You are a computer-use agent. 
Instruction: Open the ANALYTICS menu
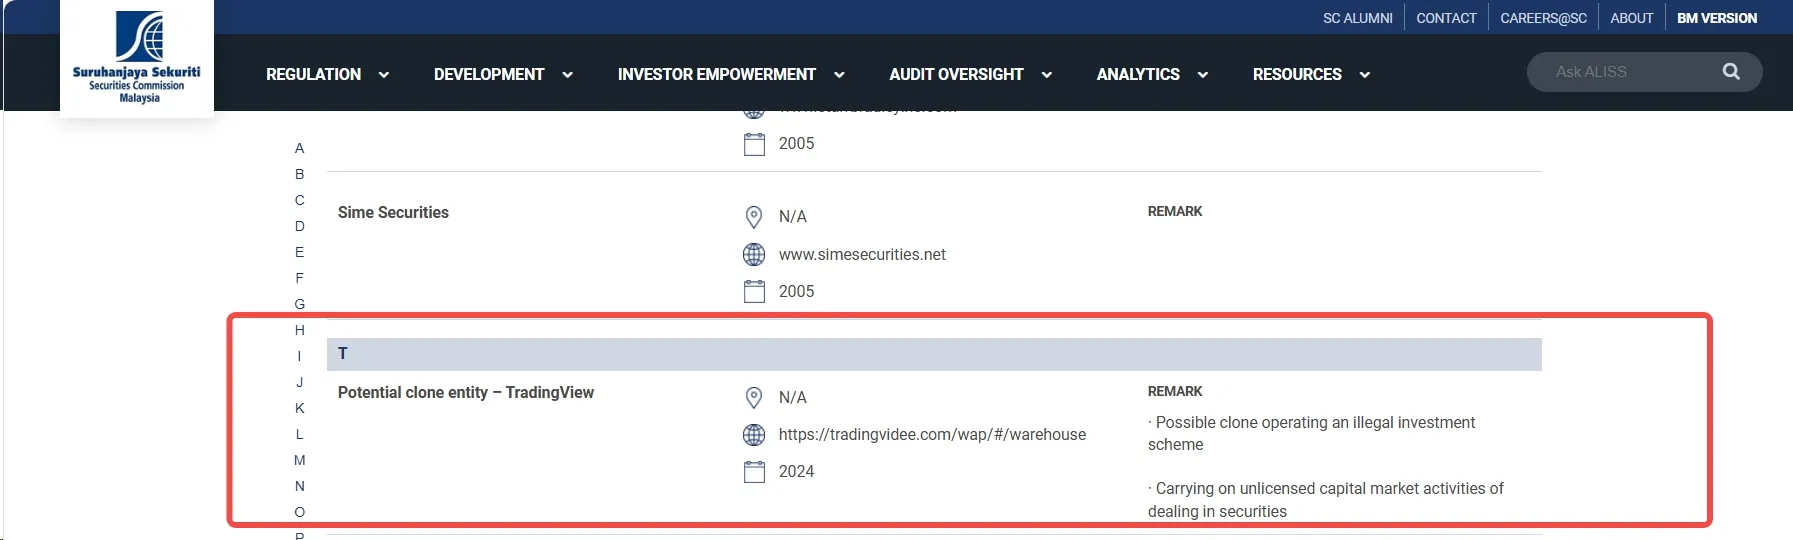[x=1138, y=74]
